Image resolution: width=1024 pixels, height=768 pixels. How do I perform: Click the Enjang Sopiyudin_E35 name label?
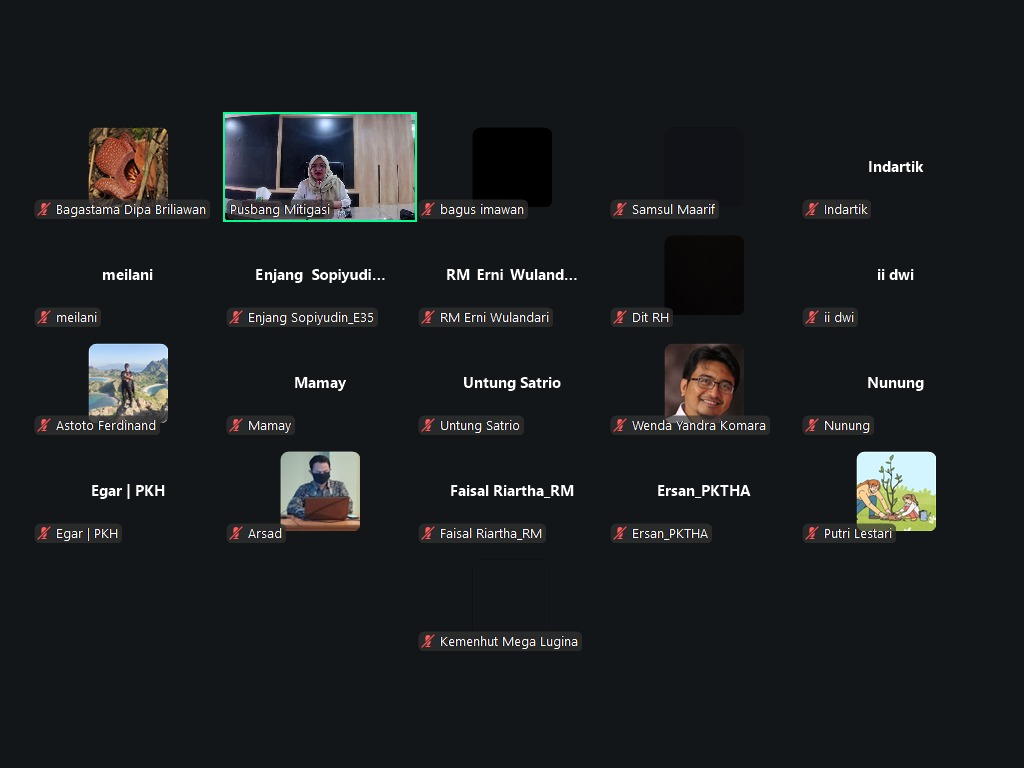[x=310, y=318]
